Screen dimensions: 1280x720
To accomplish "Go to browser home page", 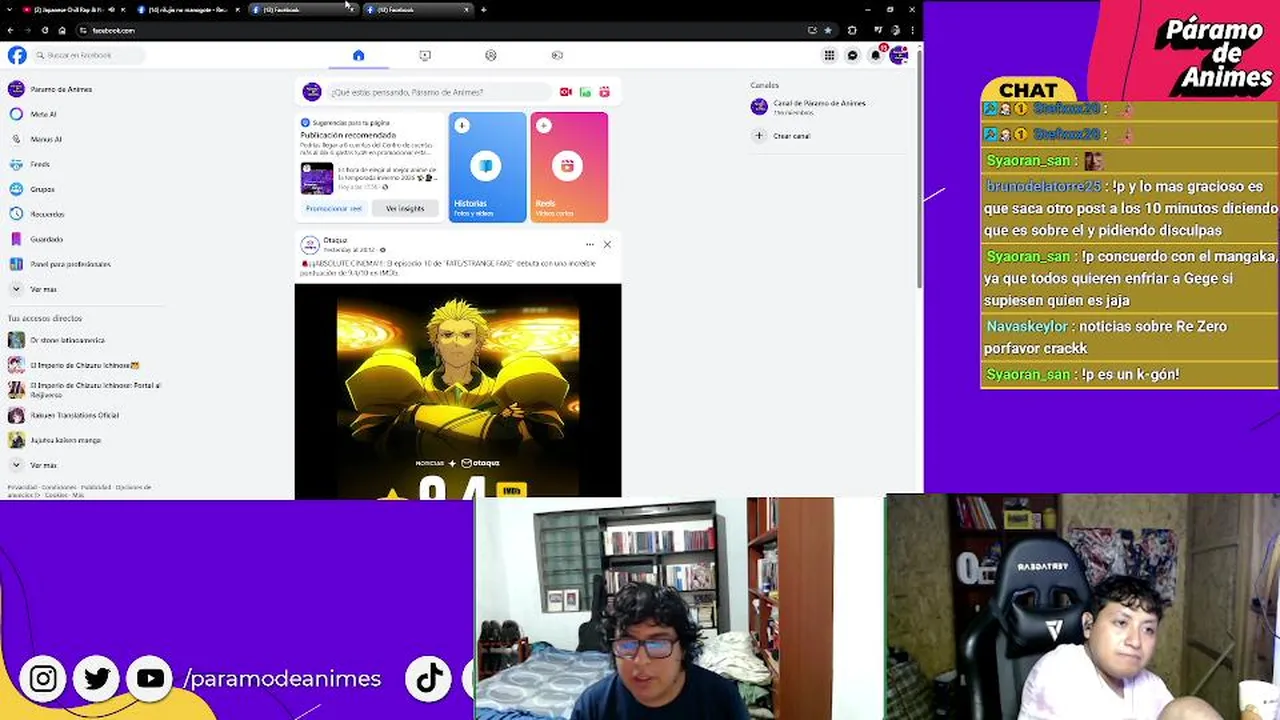I will [x=62, y=30].
